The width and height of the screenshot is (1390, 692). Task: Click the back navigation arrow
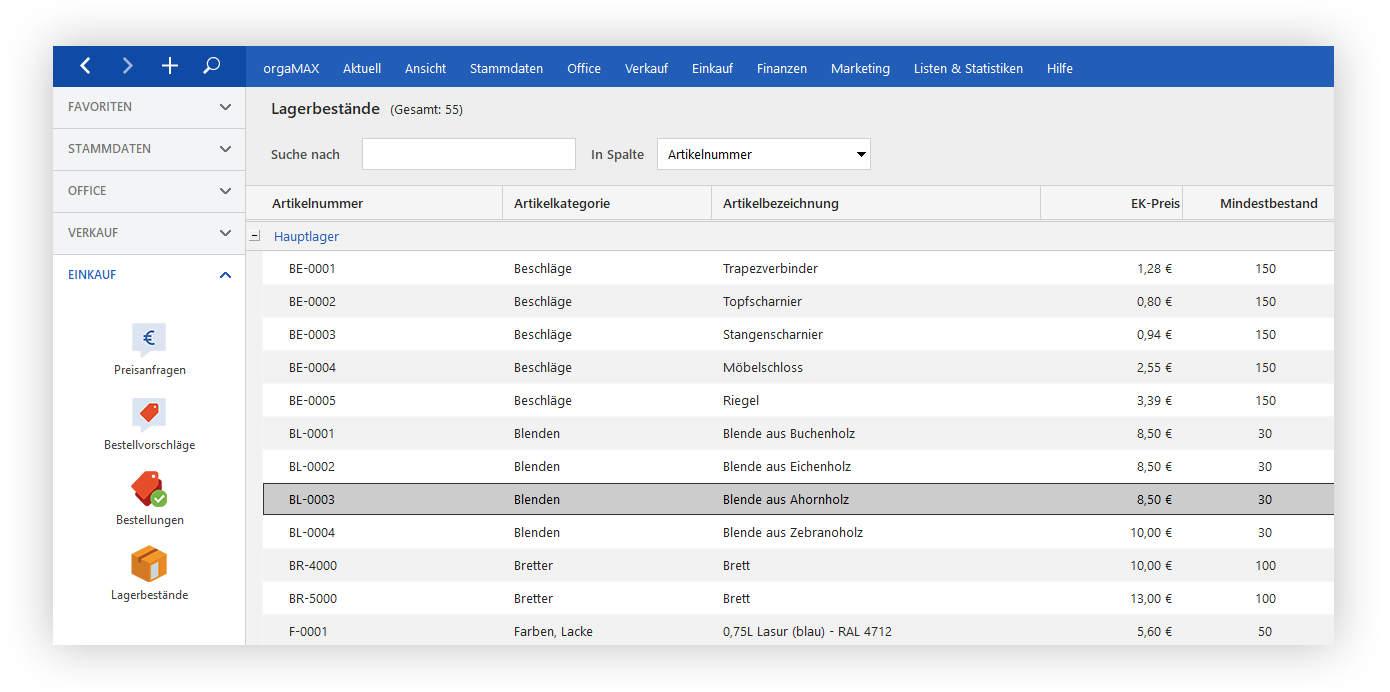(x=85, y=66)
